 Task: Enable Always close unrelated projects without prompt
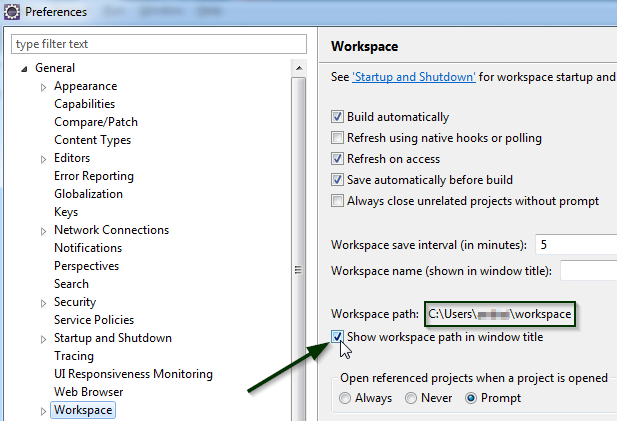tap(337, 201)
